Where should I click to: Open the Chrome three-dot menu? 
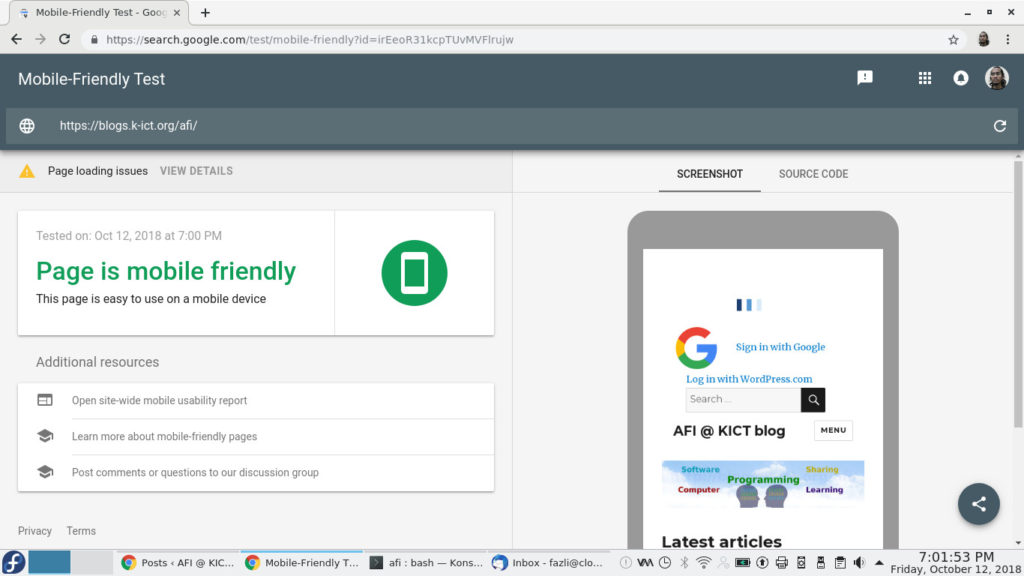click(1008, 40)
